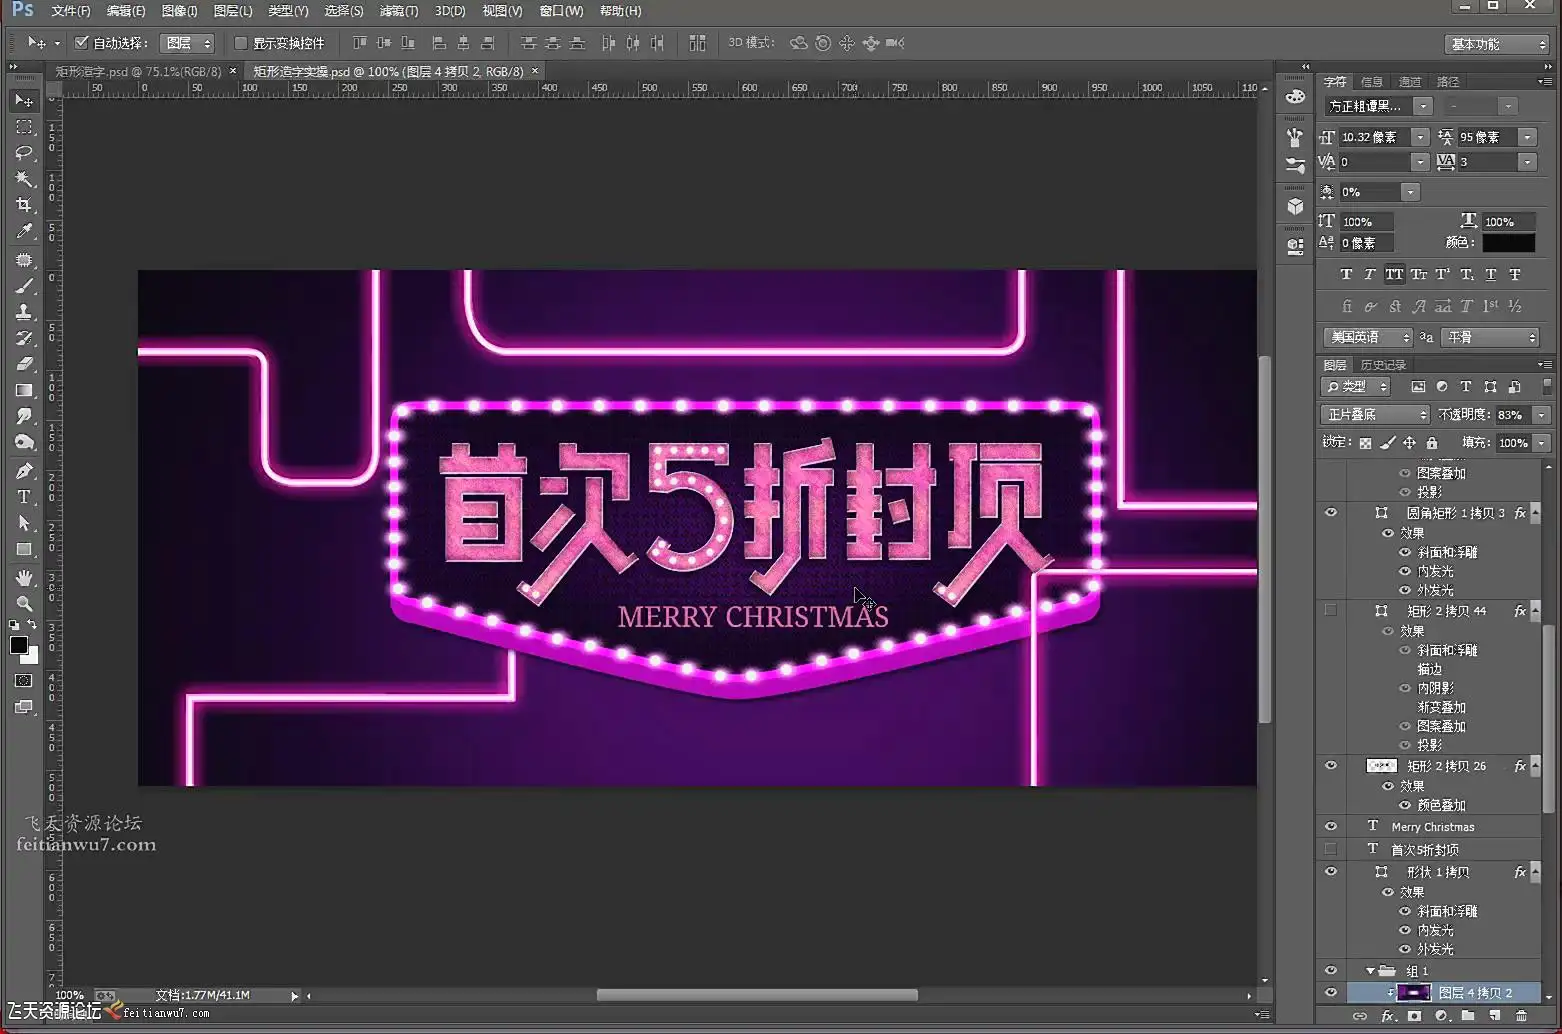Screen dimensions: 1562x1034
Task: Add a layer mask
Action: tap(1414, 1016)
